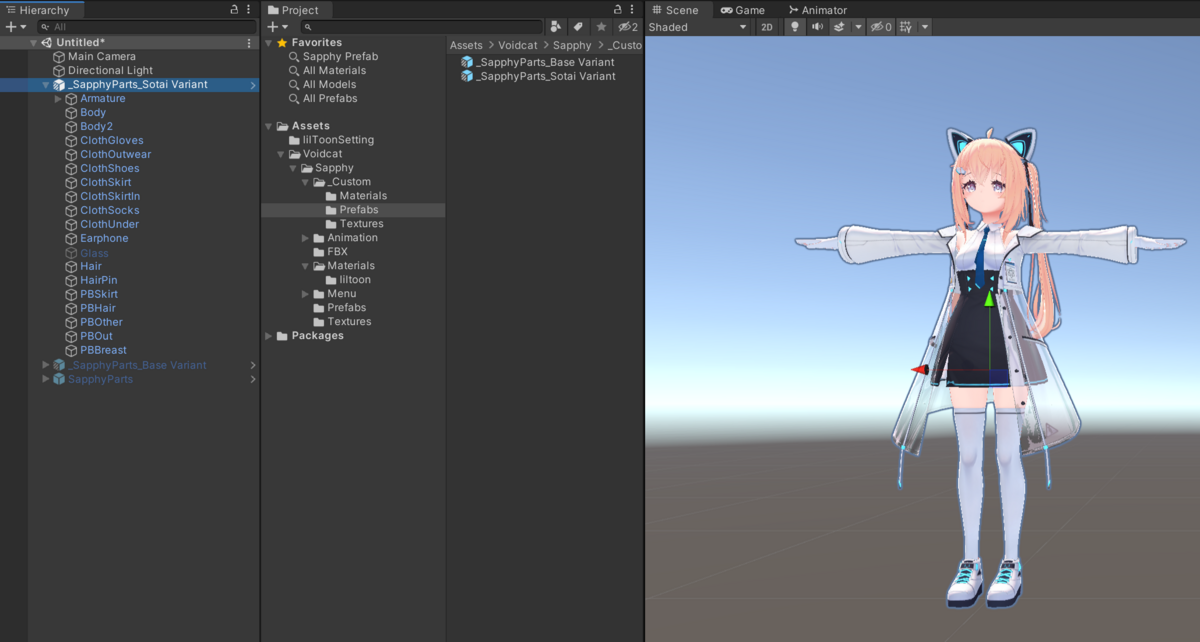Open _SapphyParts_Sotai Variant prefab arrow
The image size is (1200, 642).
253,85
